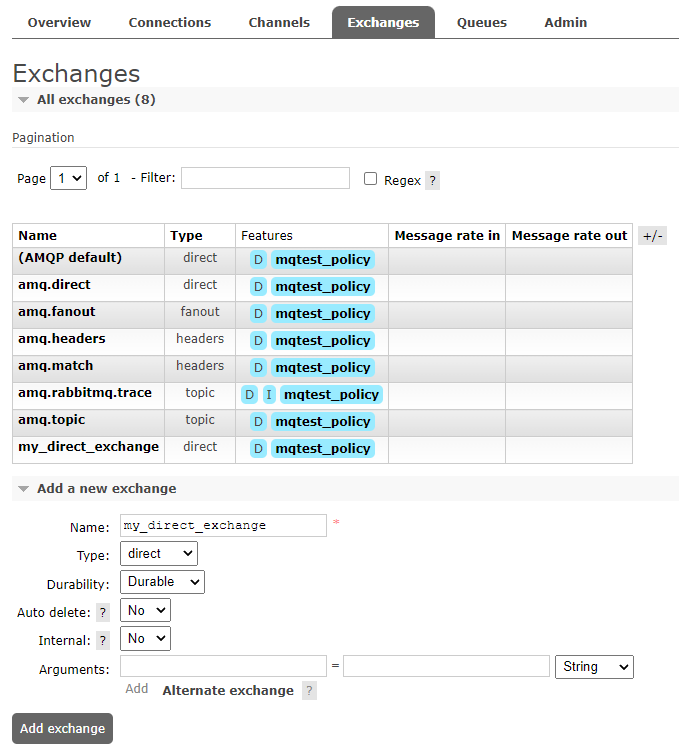The height and width of the screenshot is (745, 679).
Task: Open the exchange Type dropdown
Action: pos(158,554)
